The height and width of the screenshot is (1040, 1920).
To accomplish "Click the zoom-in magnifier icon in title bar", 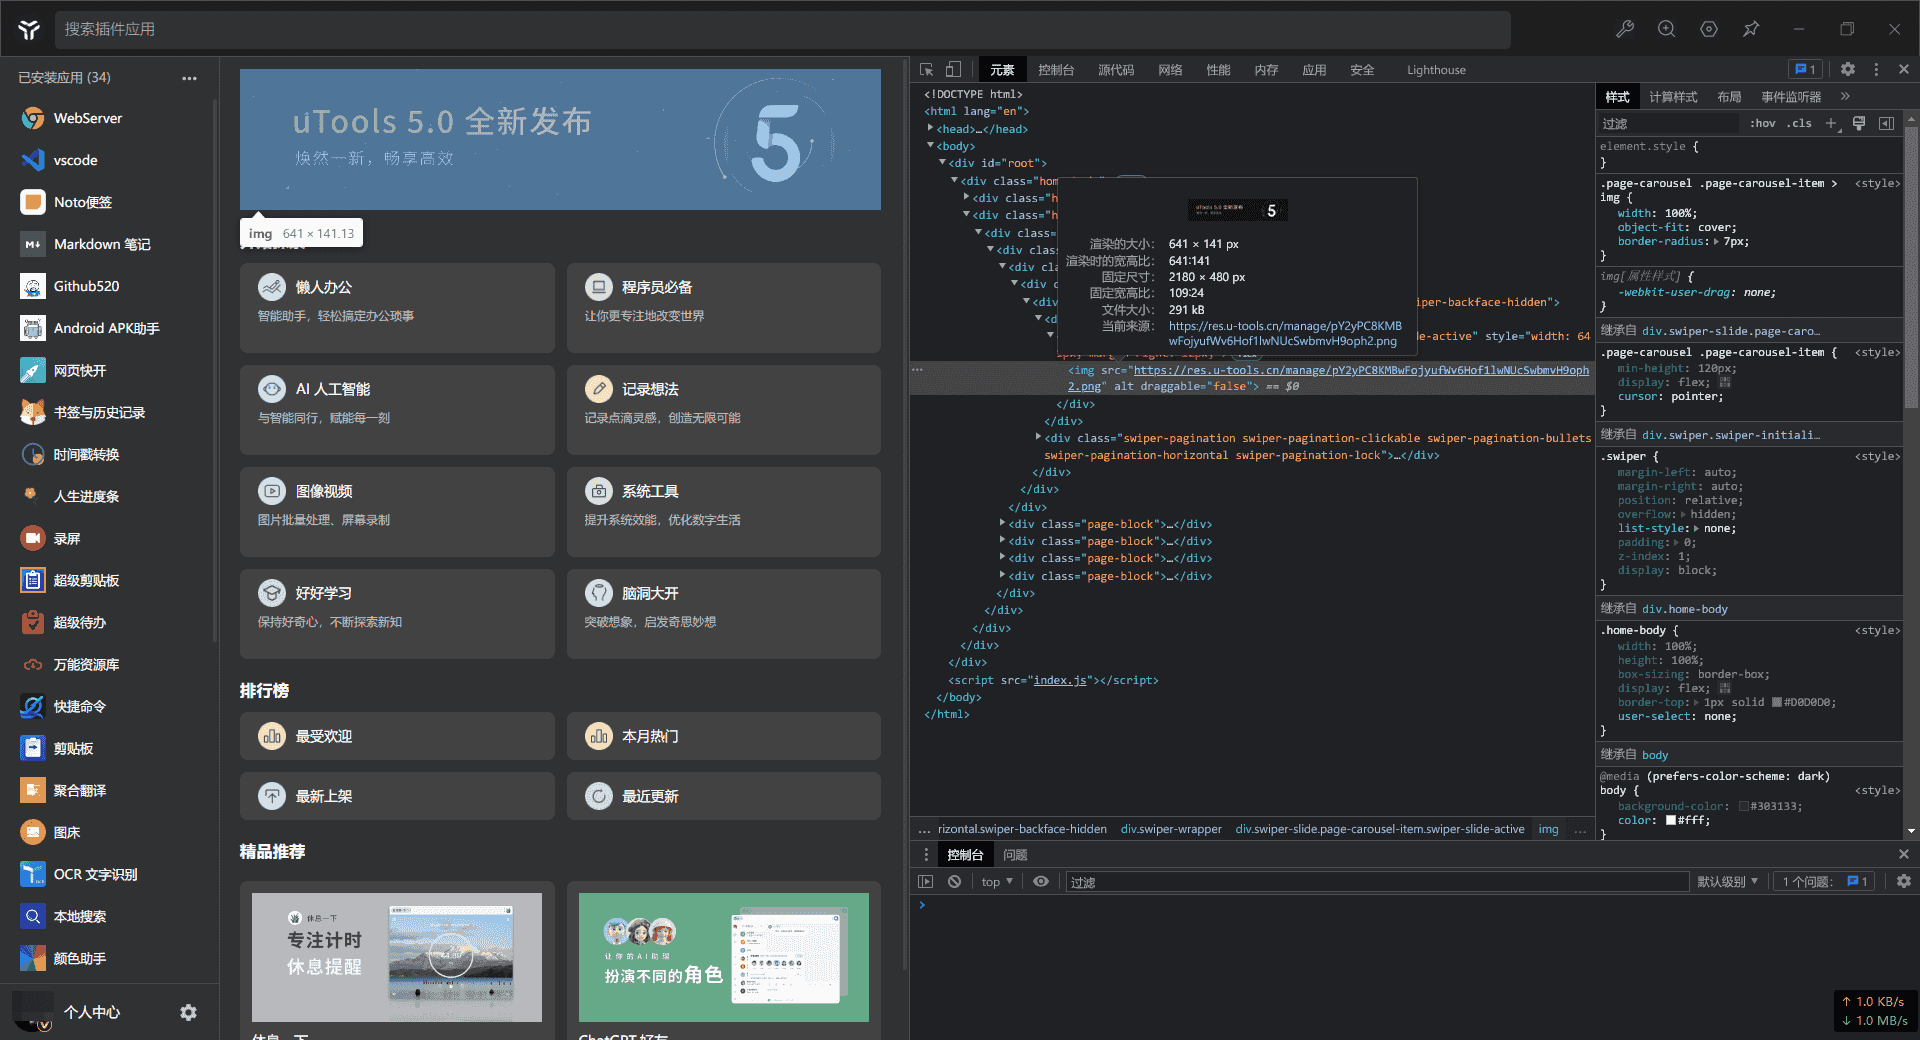I will point(1667,29).
